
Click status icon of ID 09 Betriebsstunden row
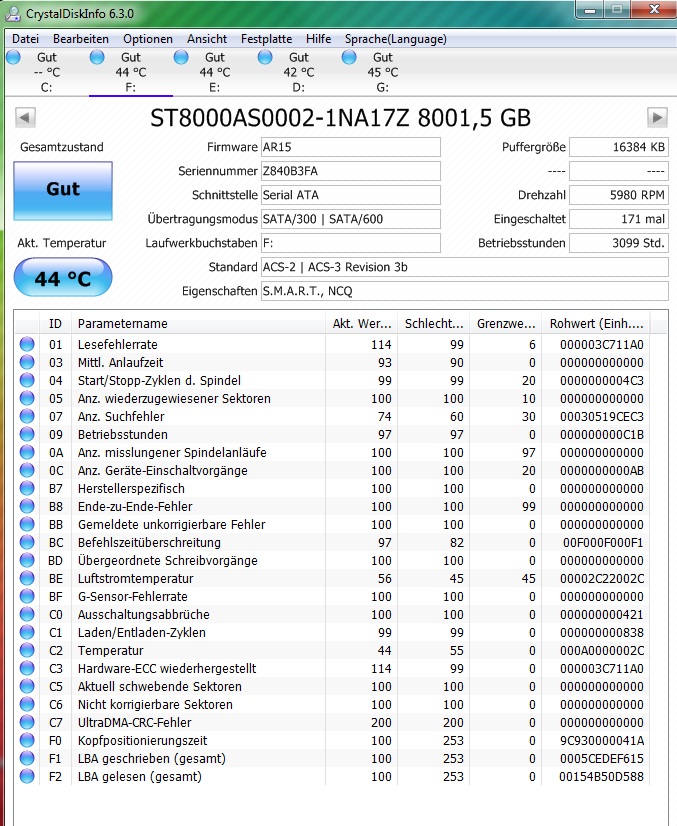click(27, 435)
